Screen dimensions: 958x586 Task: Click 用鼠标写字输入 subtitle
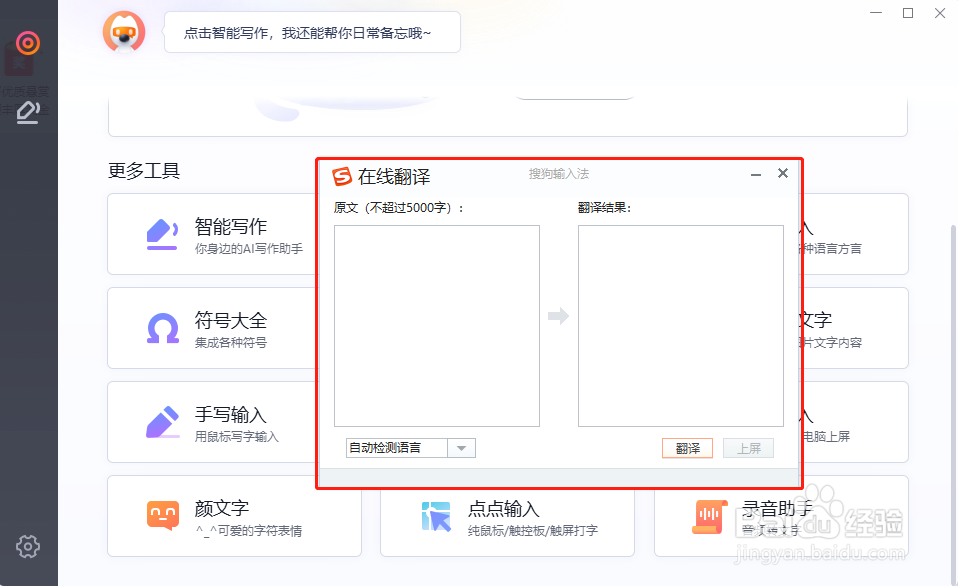pos(236,437)
